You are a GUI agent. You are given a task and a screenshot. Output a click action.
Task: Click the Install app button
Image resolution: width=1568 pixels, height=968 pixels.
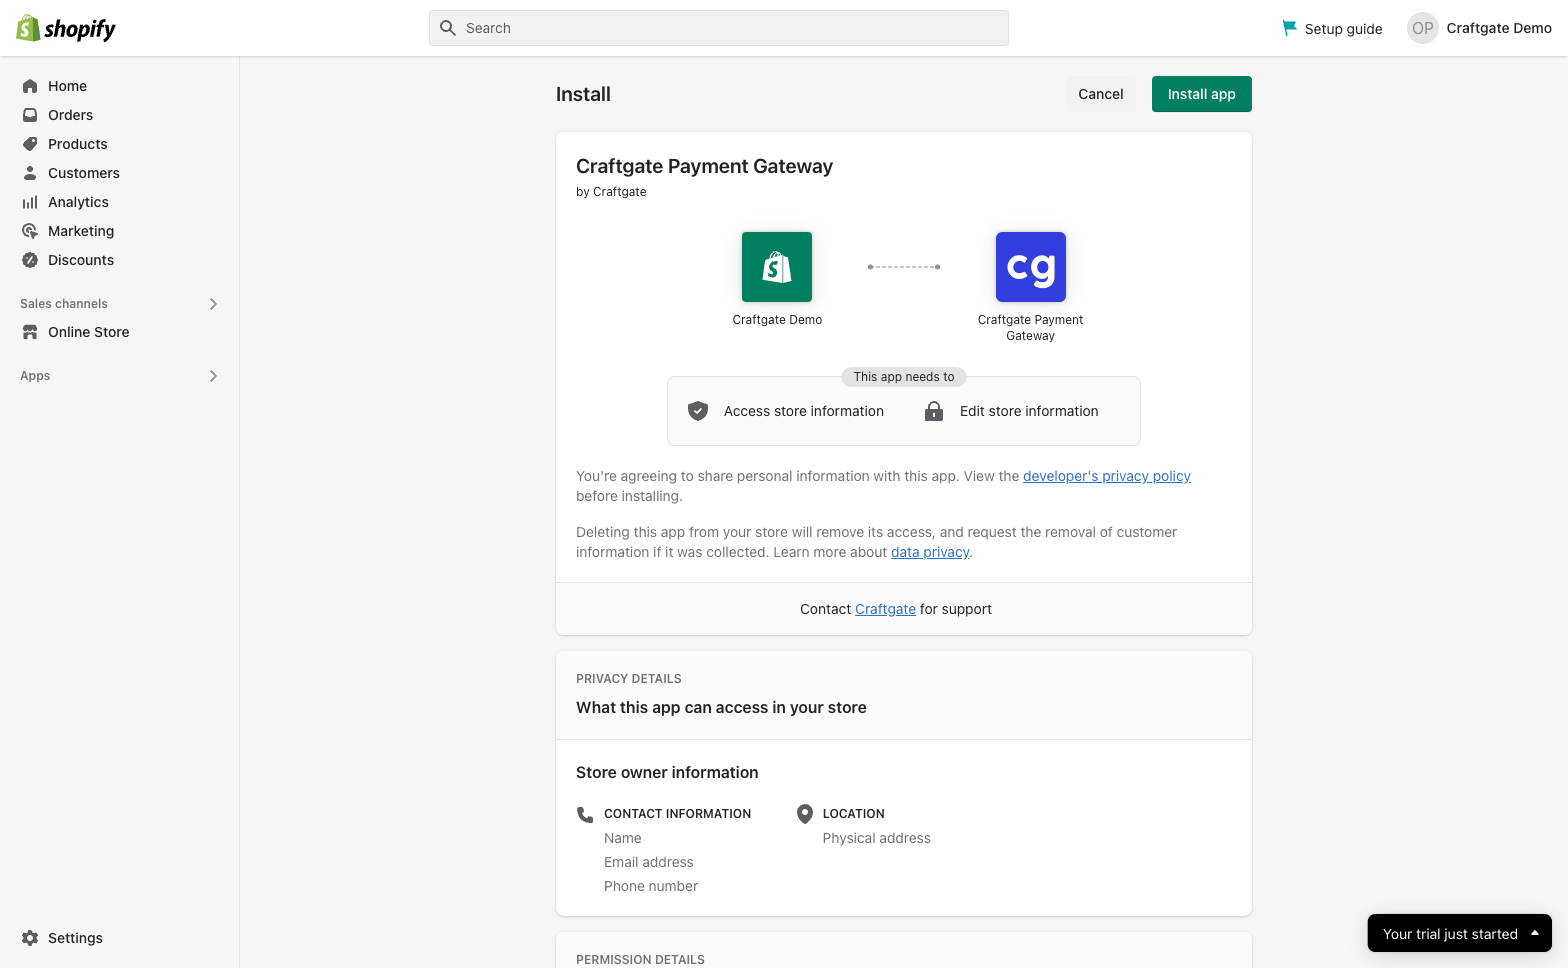(x=1202, y=94)
